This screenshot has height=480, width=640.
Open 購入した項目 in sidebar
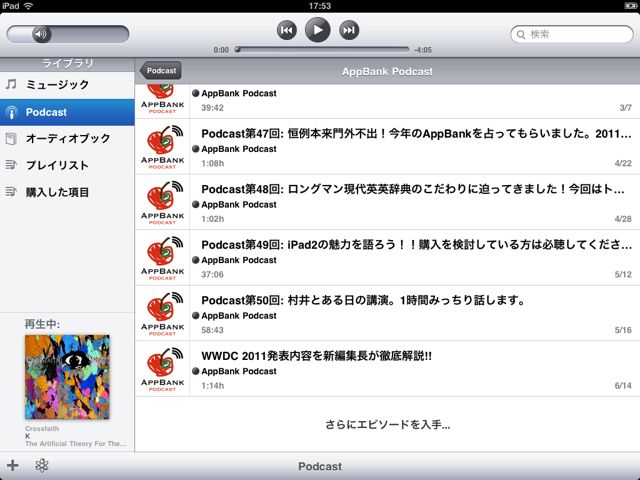tap(67, 192)
